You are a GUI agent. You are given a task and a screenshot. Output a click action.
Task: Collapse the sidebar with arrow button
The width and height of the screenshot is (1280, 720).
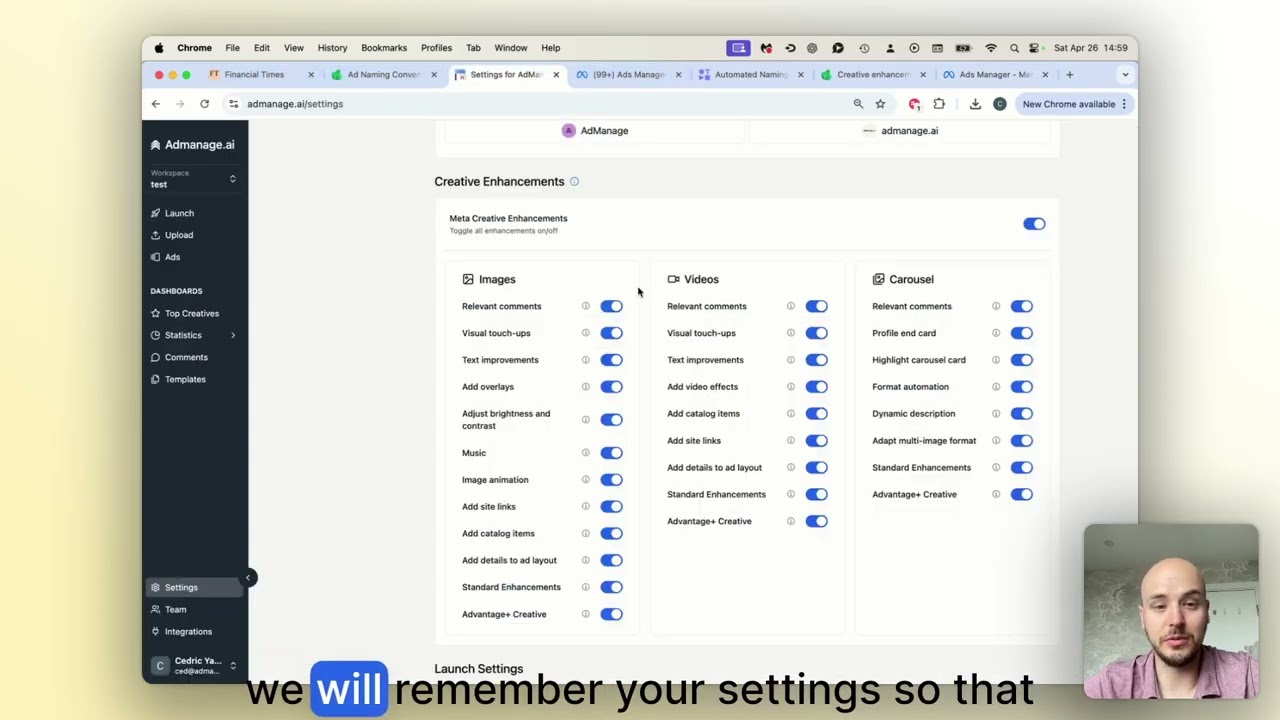point(248,577)
